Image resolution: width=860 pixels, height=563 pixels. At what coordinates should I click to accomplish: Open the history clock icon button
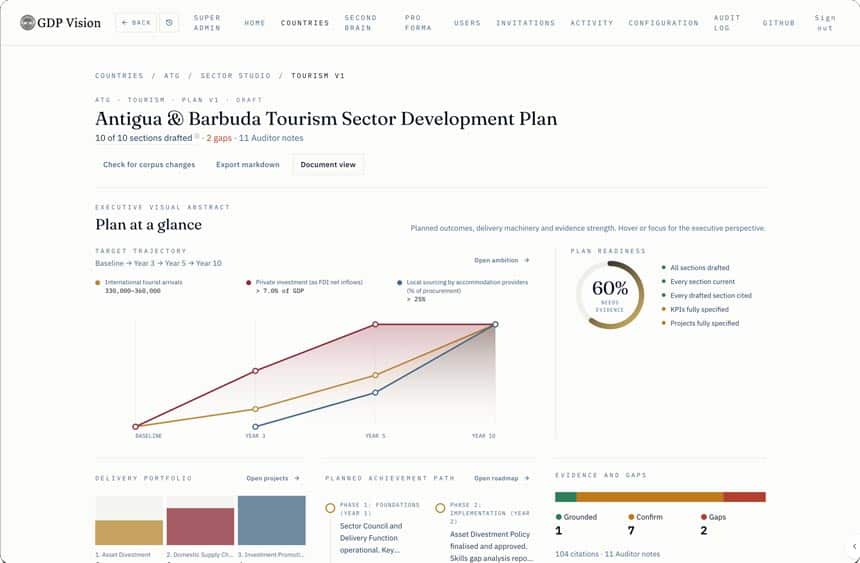[x=169, y=22]
